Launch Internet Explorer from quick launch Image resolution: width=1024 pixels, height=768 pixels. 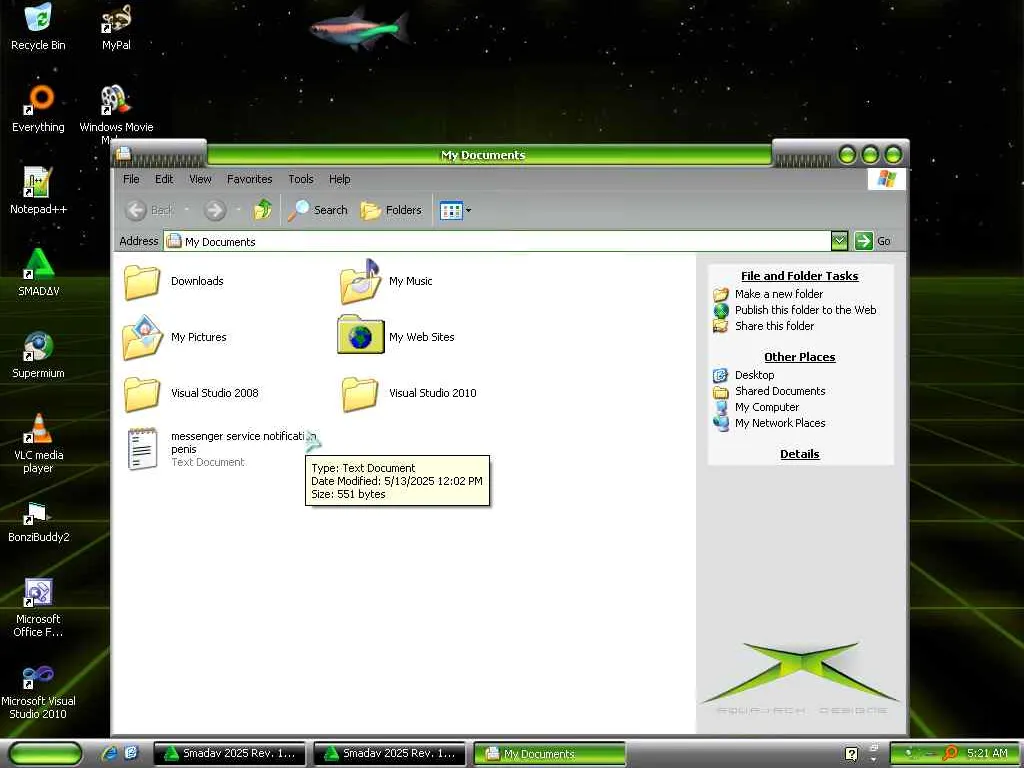pos(109,754)
